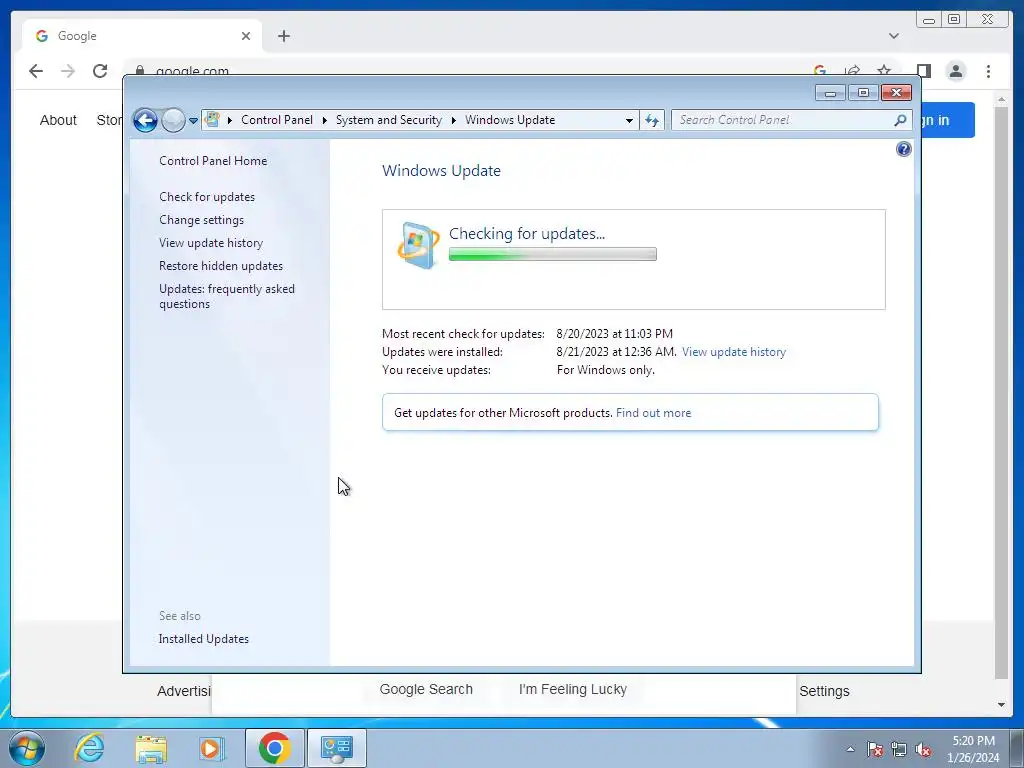Open Installed Updates under See also
The image size is (1024, 768).
[204, 639]
